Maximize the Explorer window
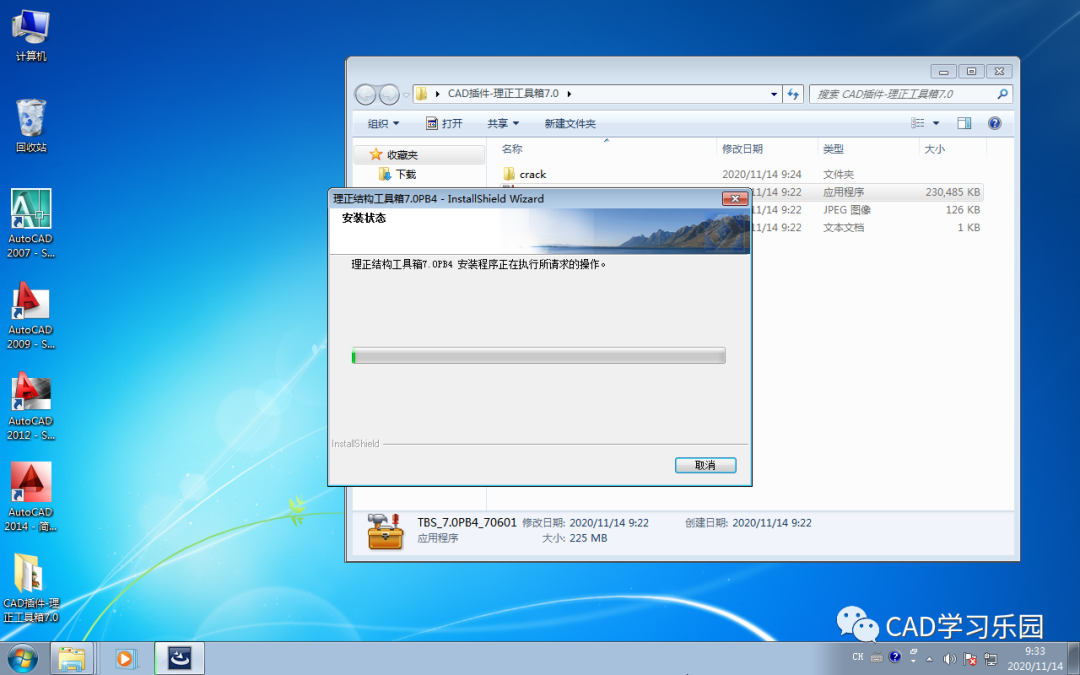 971,71
